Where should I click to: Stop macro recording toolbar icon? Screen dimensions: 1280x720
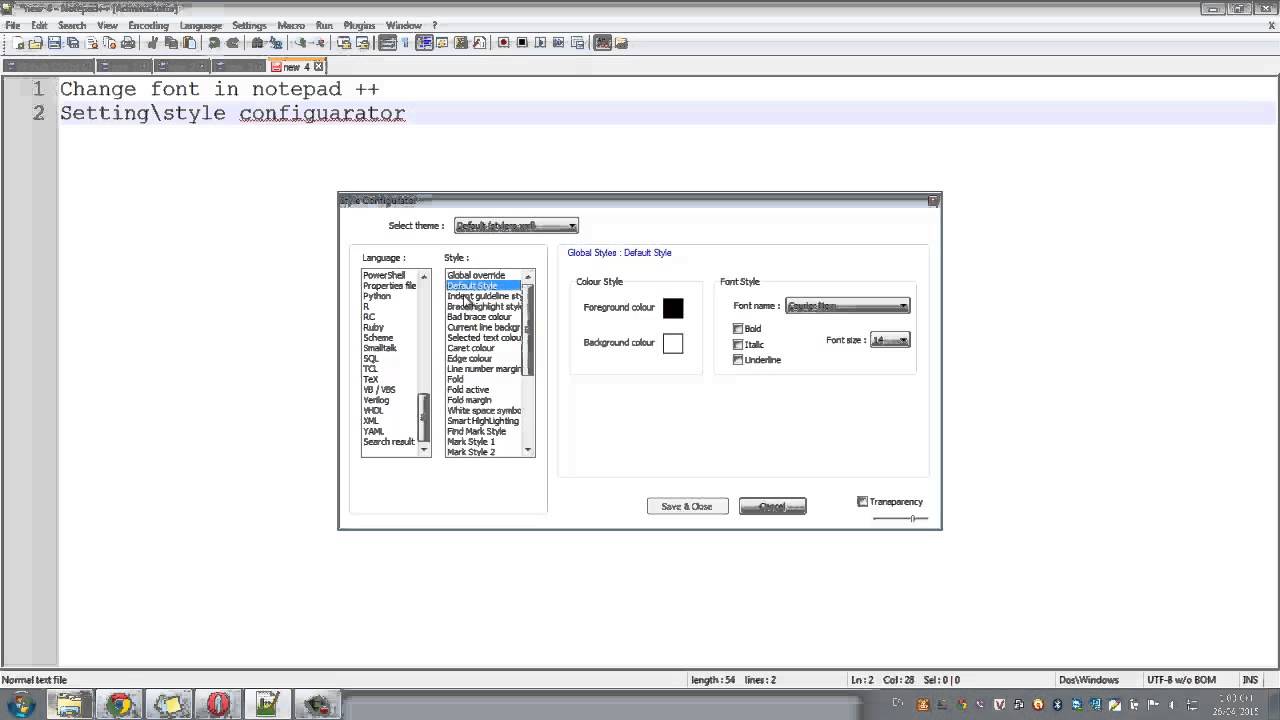[x=522, y=43]
